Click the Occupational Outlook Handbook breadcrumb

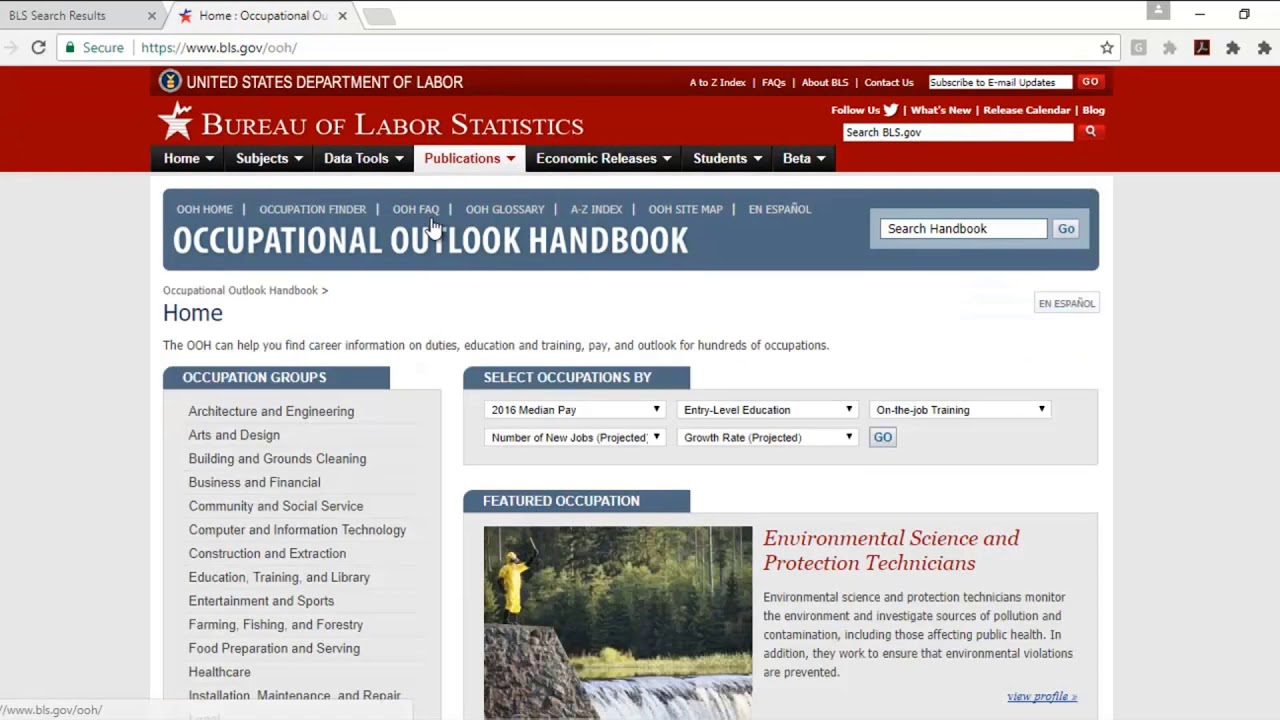coord(240,290)
